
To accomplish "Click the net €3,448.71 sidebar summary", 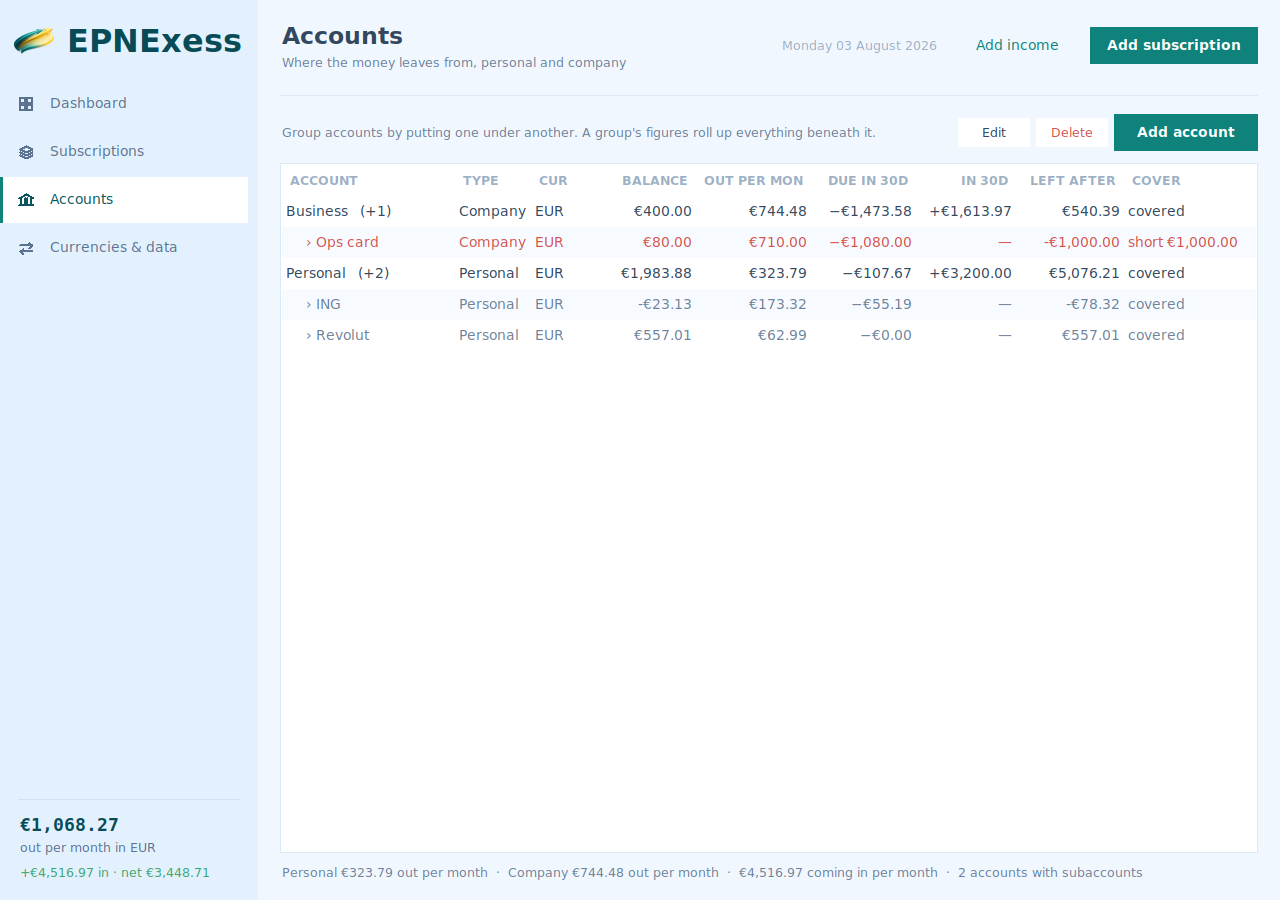I will (165, 872).
